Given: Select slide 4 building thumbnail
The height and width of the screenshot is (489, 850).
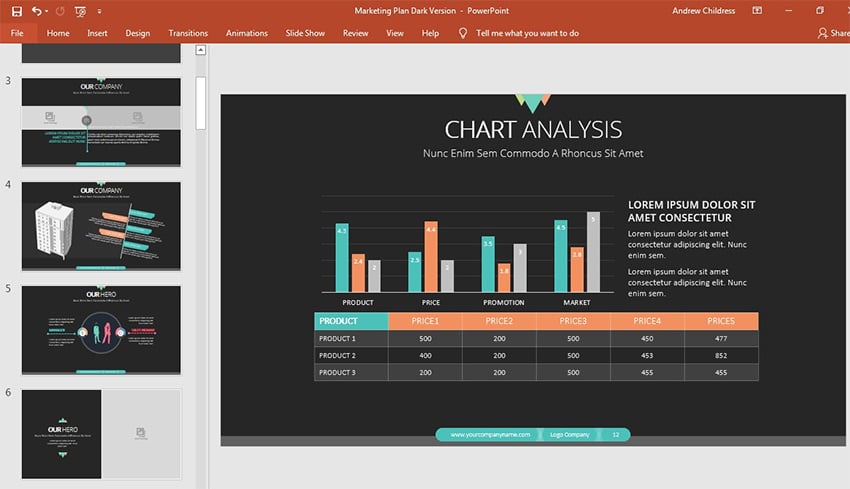Looking at the screenshot, I should click(101, 226).
